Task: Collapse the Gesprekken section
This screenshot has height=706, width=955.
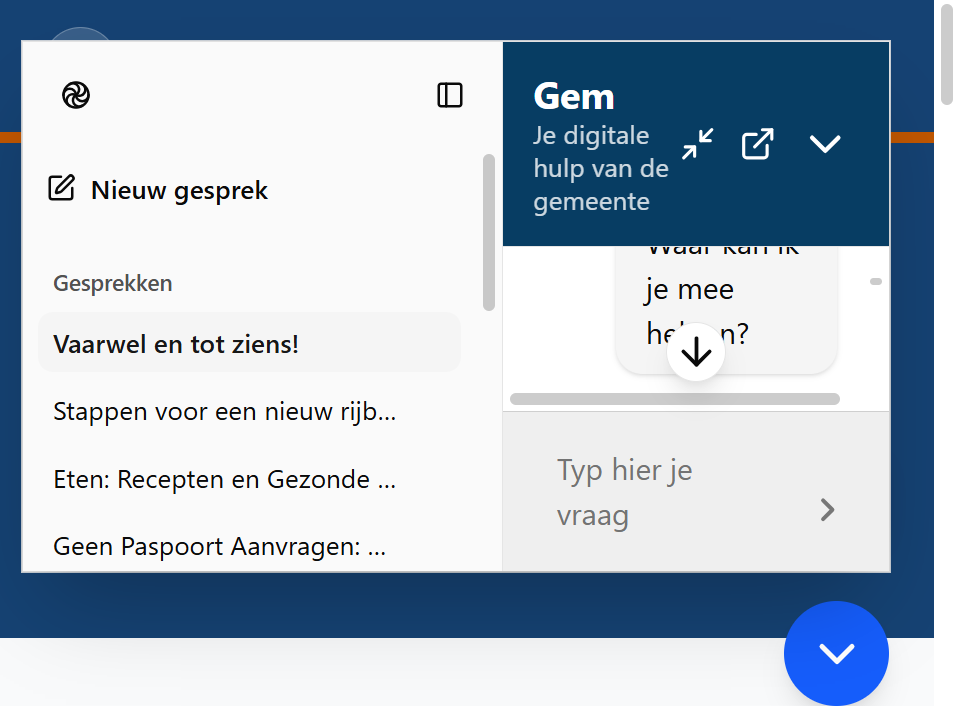Action: tap(114, 283)
